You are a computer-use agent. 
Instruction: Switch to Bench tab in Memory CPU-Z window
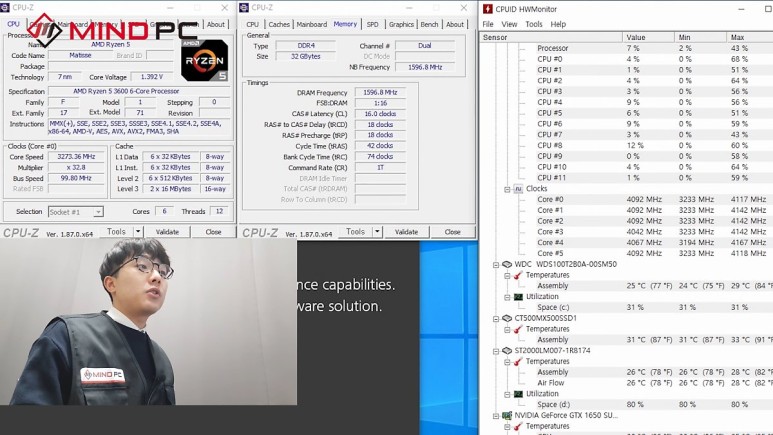(429, 24)
